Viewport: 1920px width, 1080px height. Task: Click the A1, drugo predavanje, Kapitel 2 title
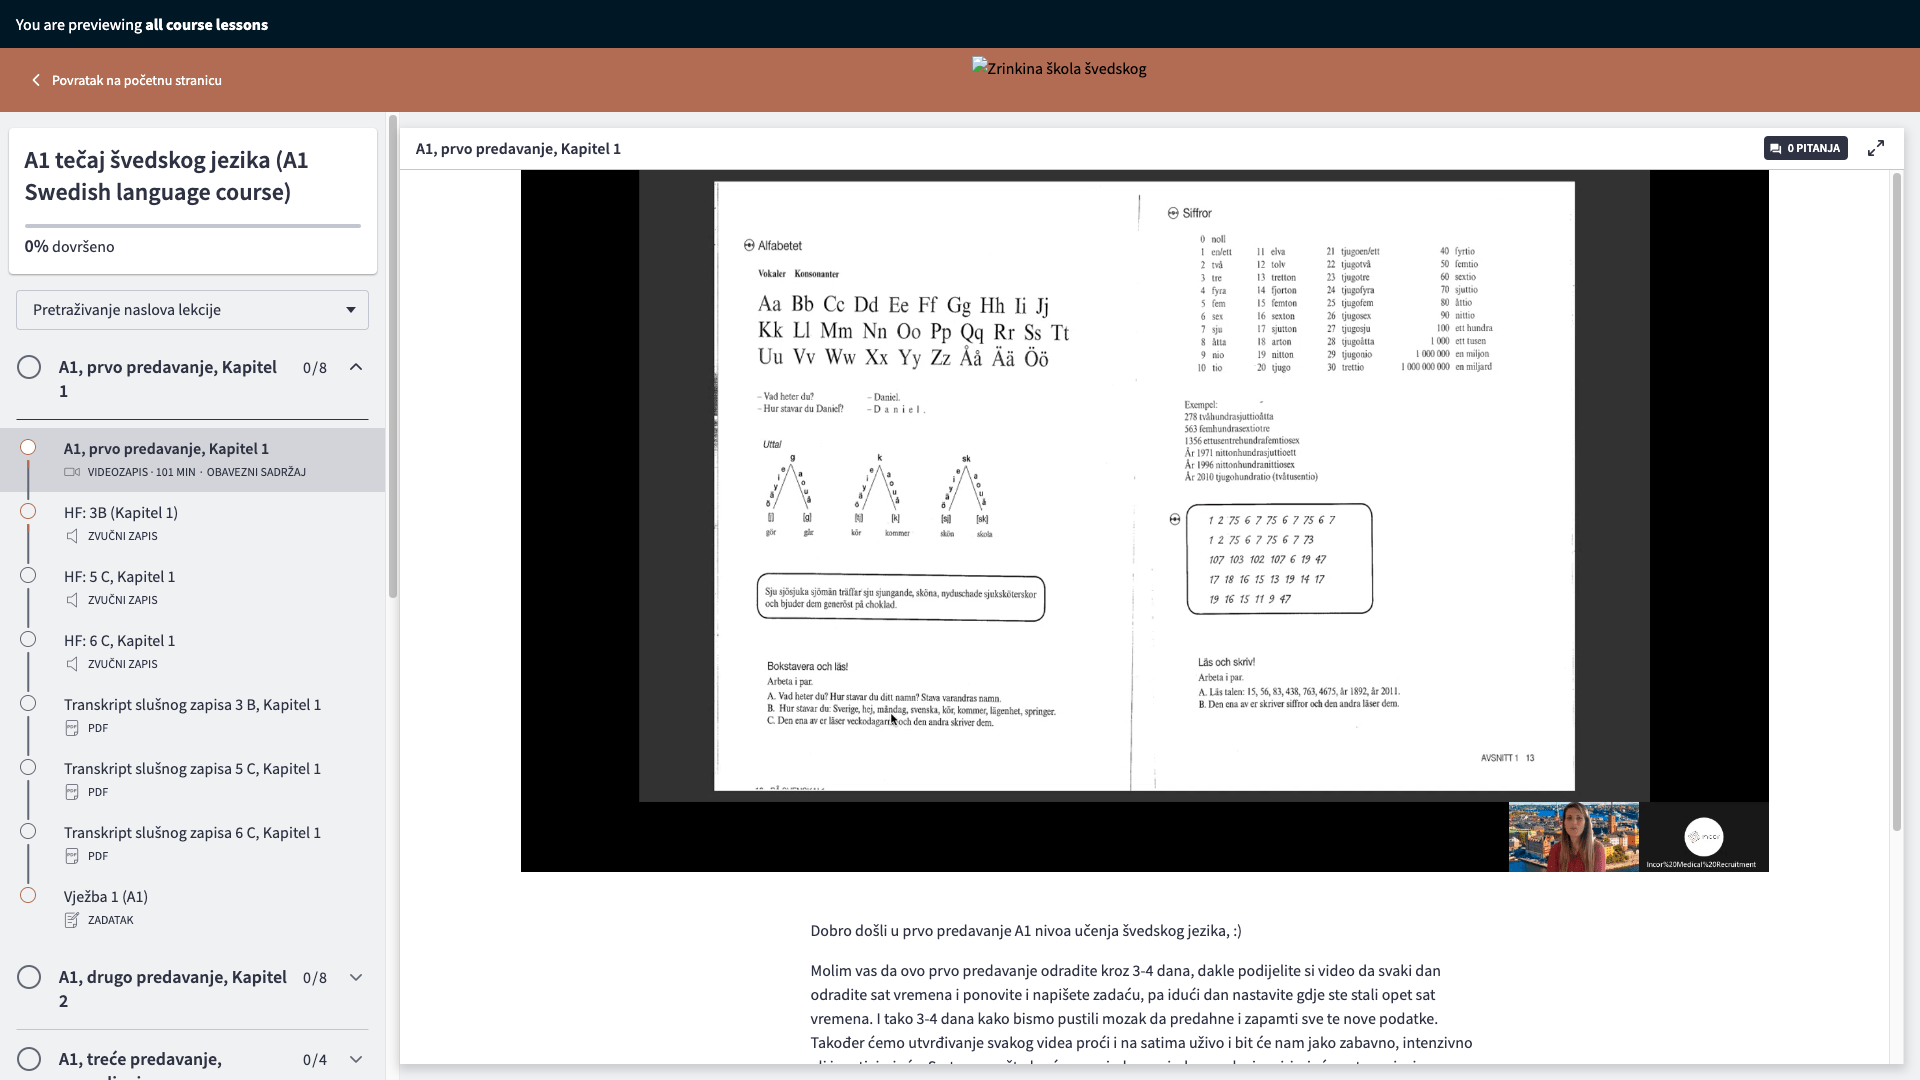pyautogui.click(x=172, y=989)
